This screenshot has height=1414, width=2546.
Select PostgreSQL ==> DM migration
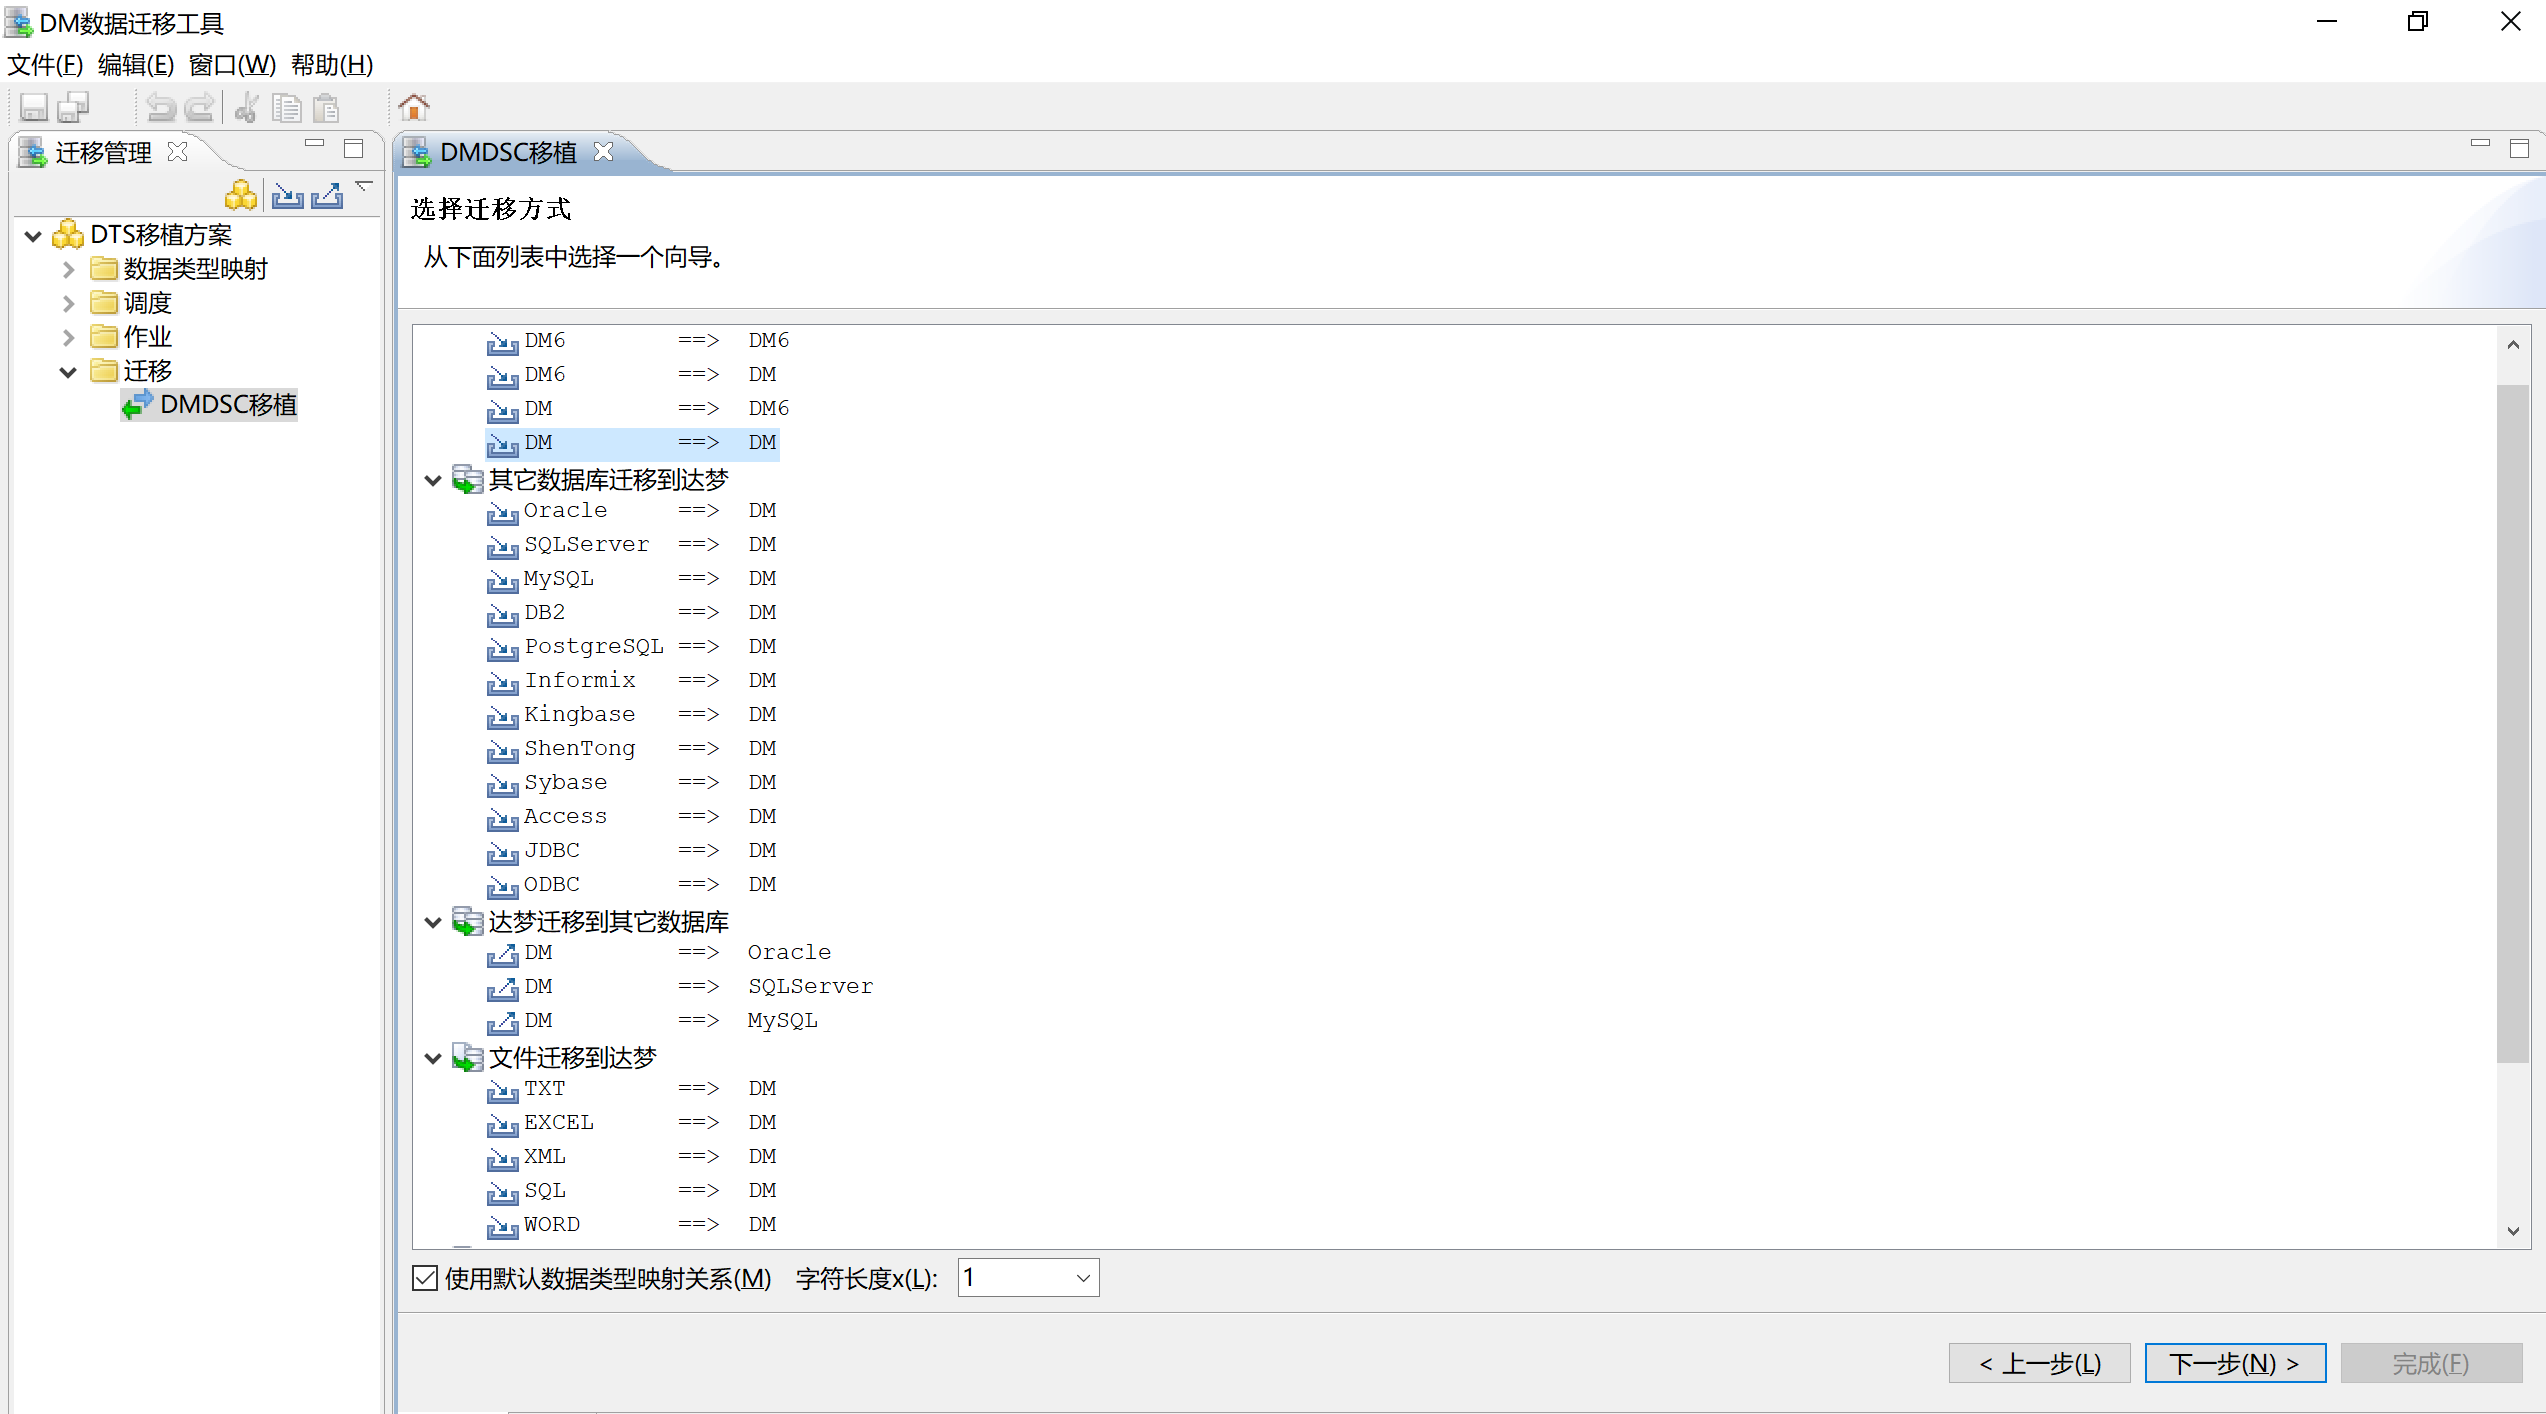click(632, 647)
